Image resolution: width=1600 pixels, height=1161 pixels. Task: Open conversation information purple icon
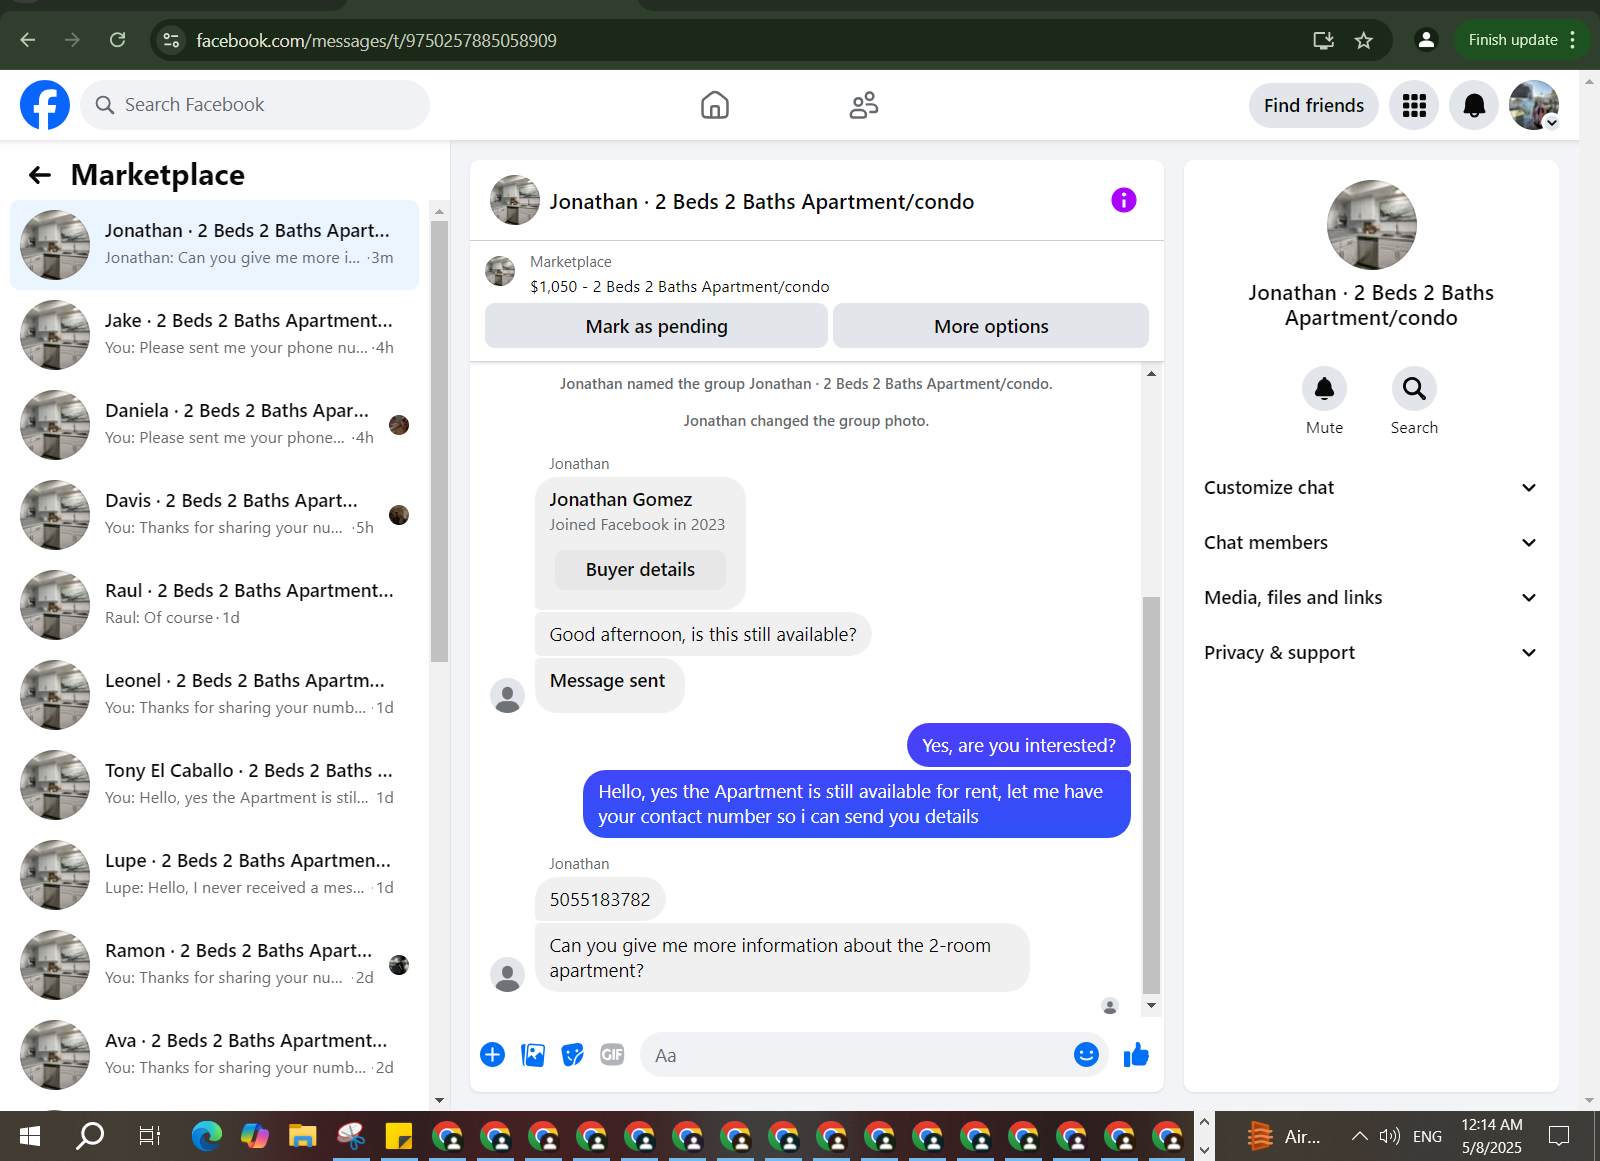coord(1124,200)
